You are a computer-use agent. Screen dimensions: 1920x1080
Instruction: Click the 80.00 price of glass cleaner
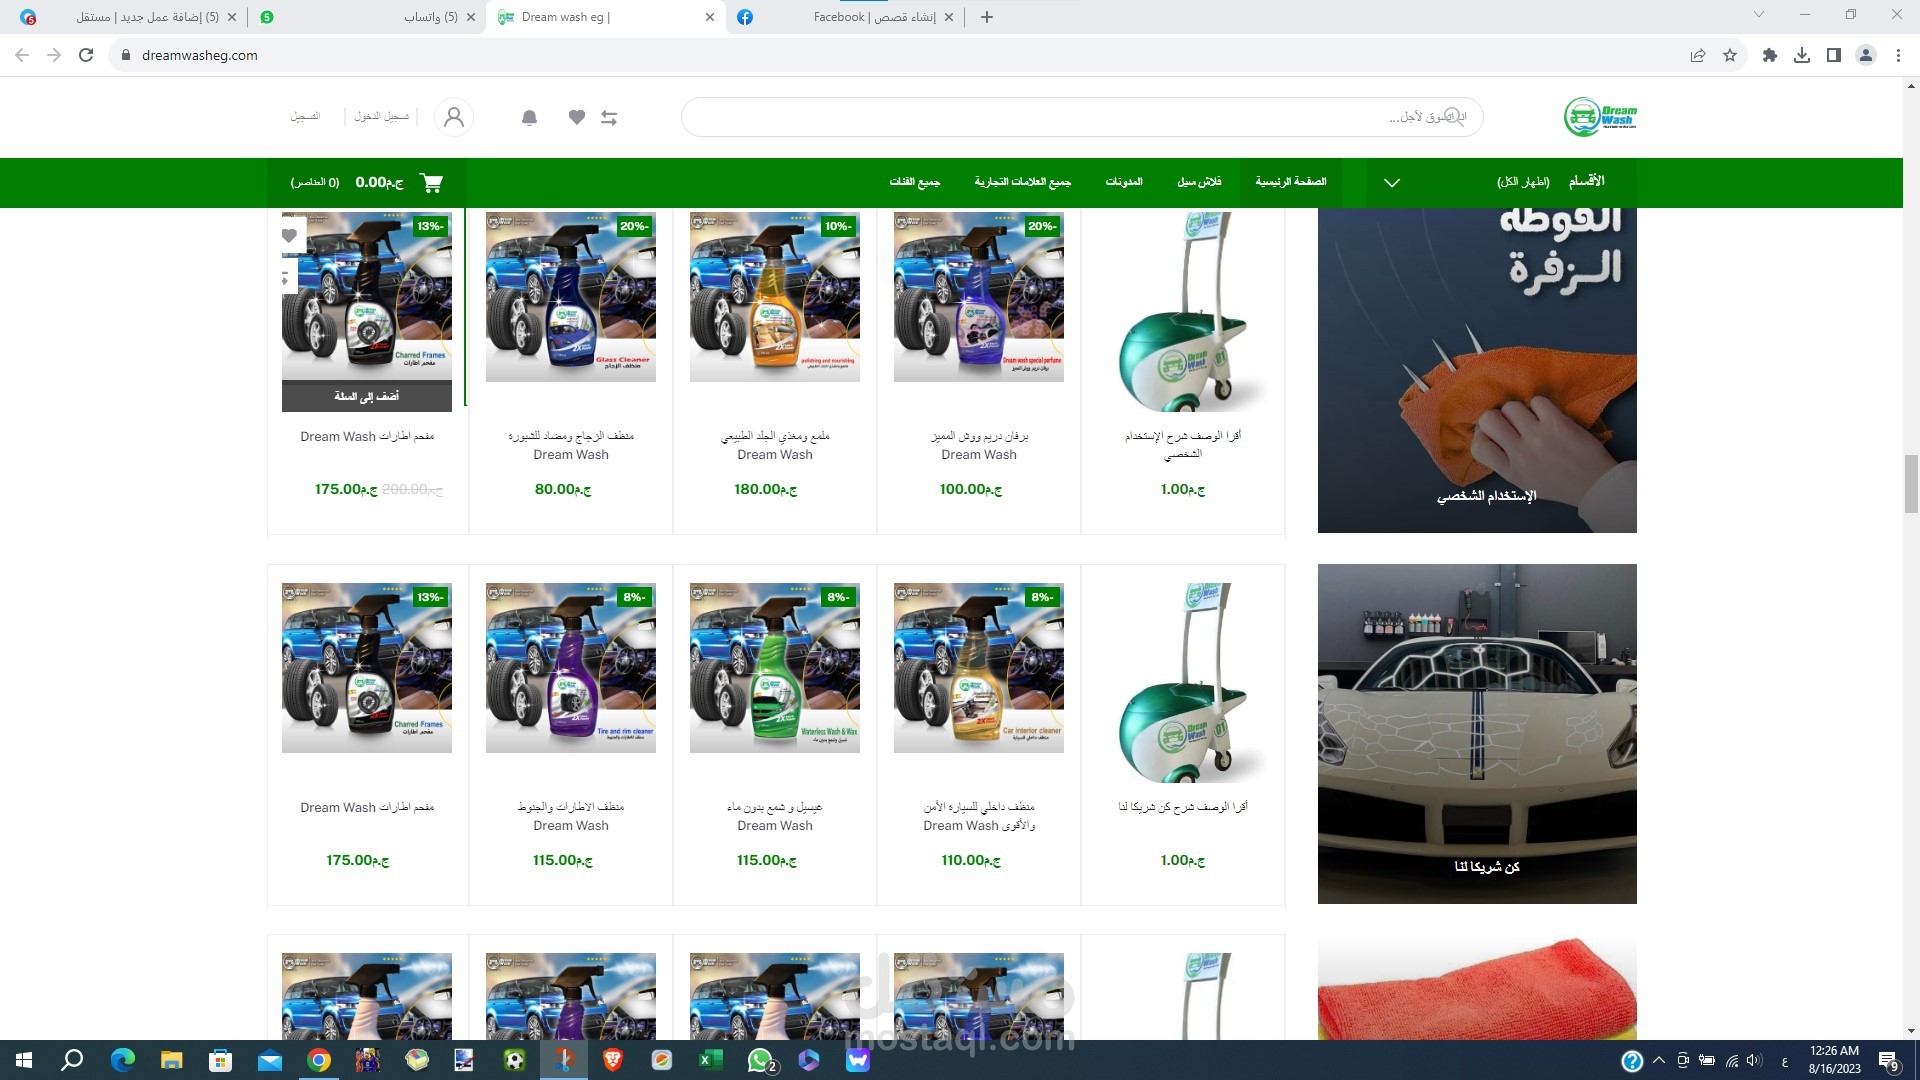(x=563, y=489)
